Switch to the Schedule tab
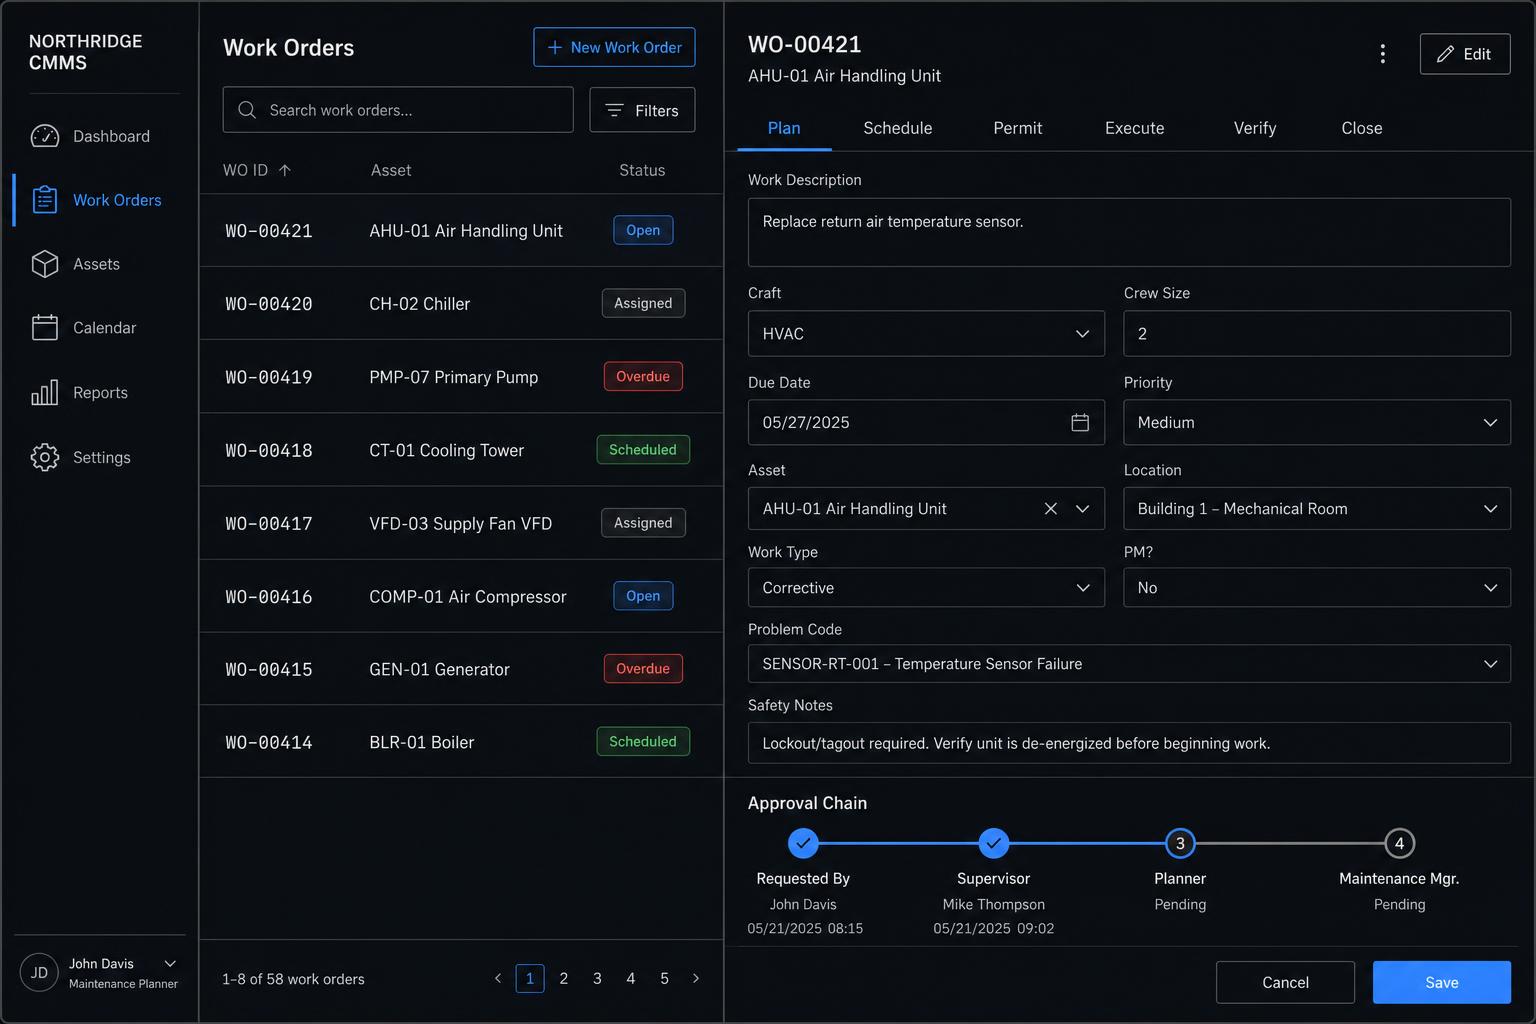The image size is (1536, 1024). click(898, 128)
